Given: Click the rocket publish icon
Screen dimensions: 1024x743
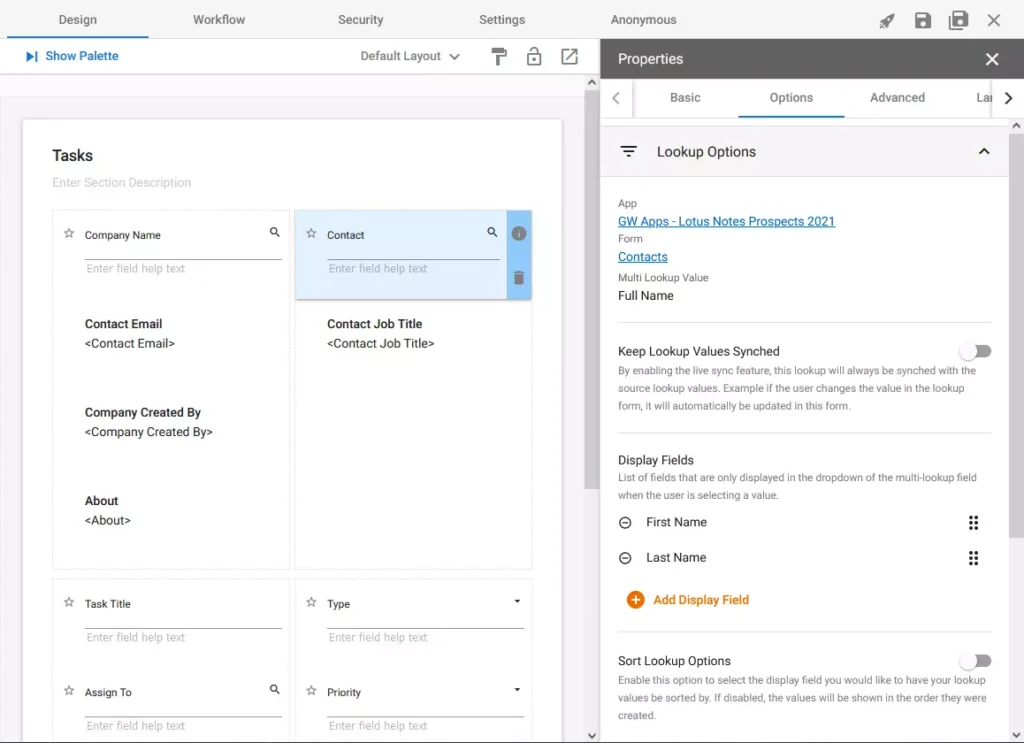Looking at the screenshot, I should click(887, 21).
